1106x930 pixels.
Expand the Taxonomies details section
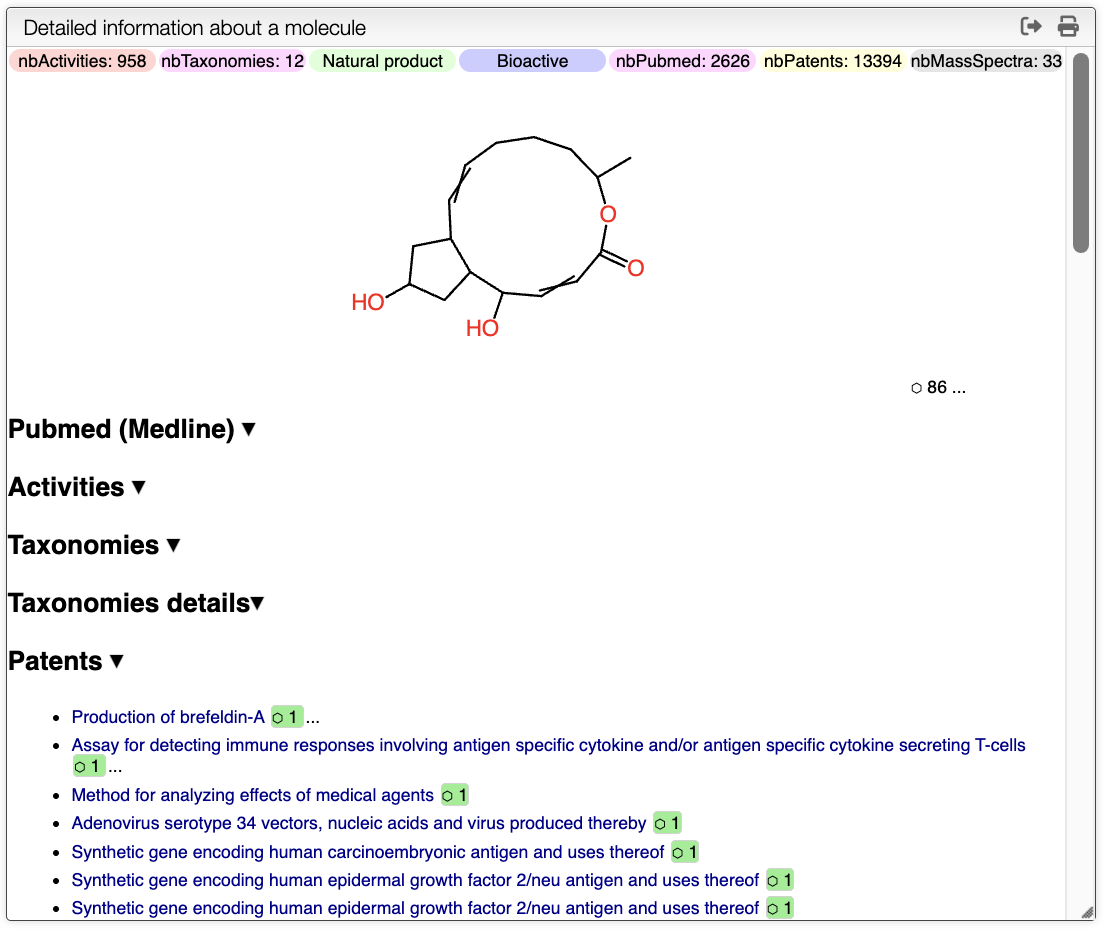point(136,603)
